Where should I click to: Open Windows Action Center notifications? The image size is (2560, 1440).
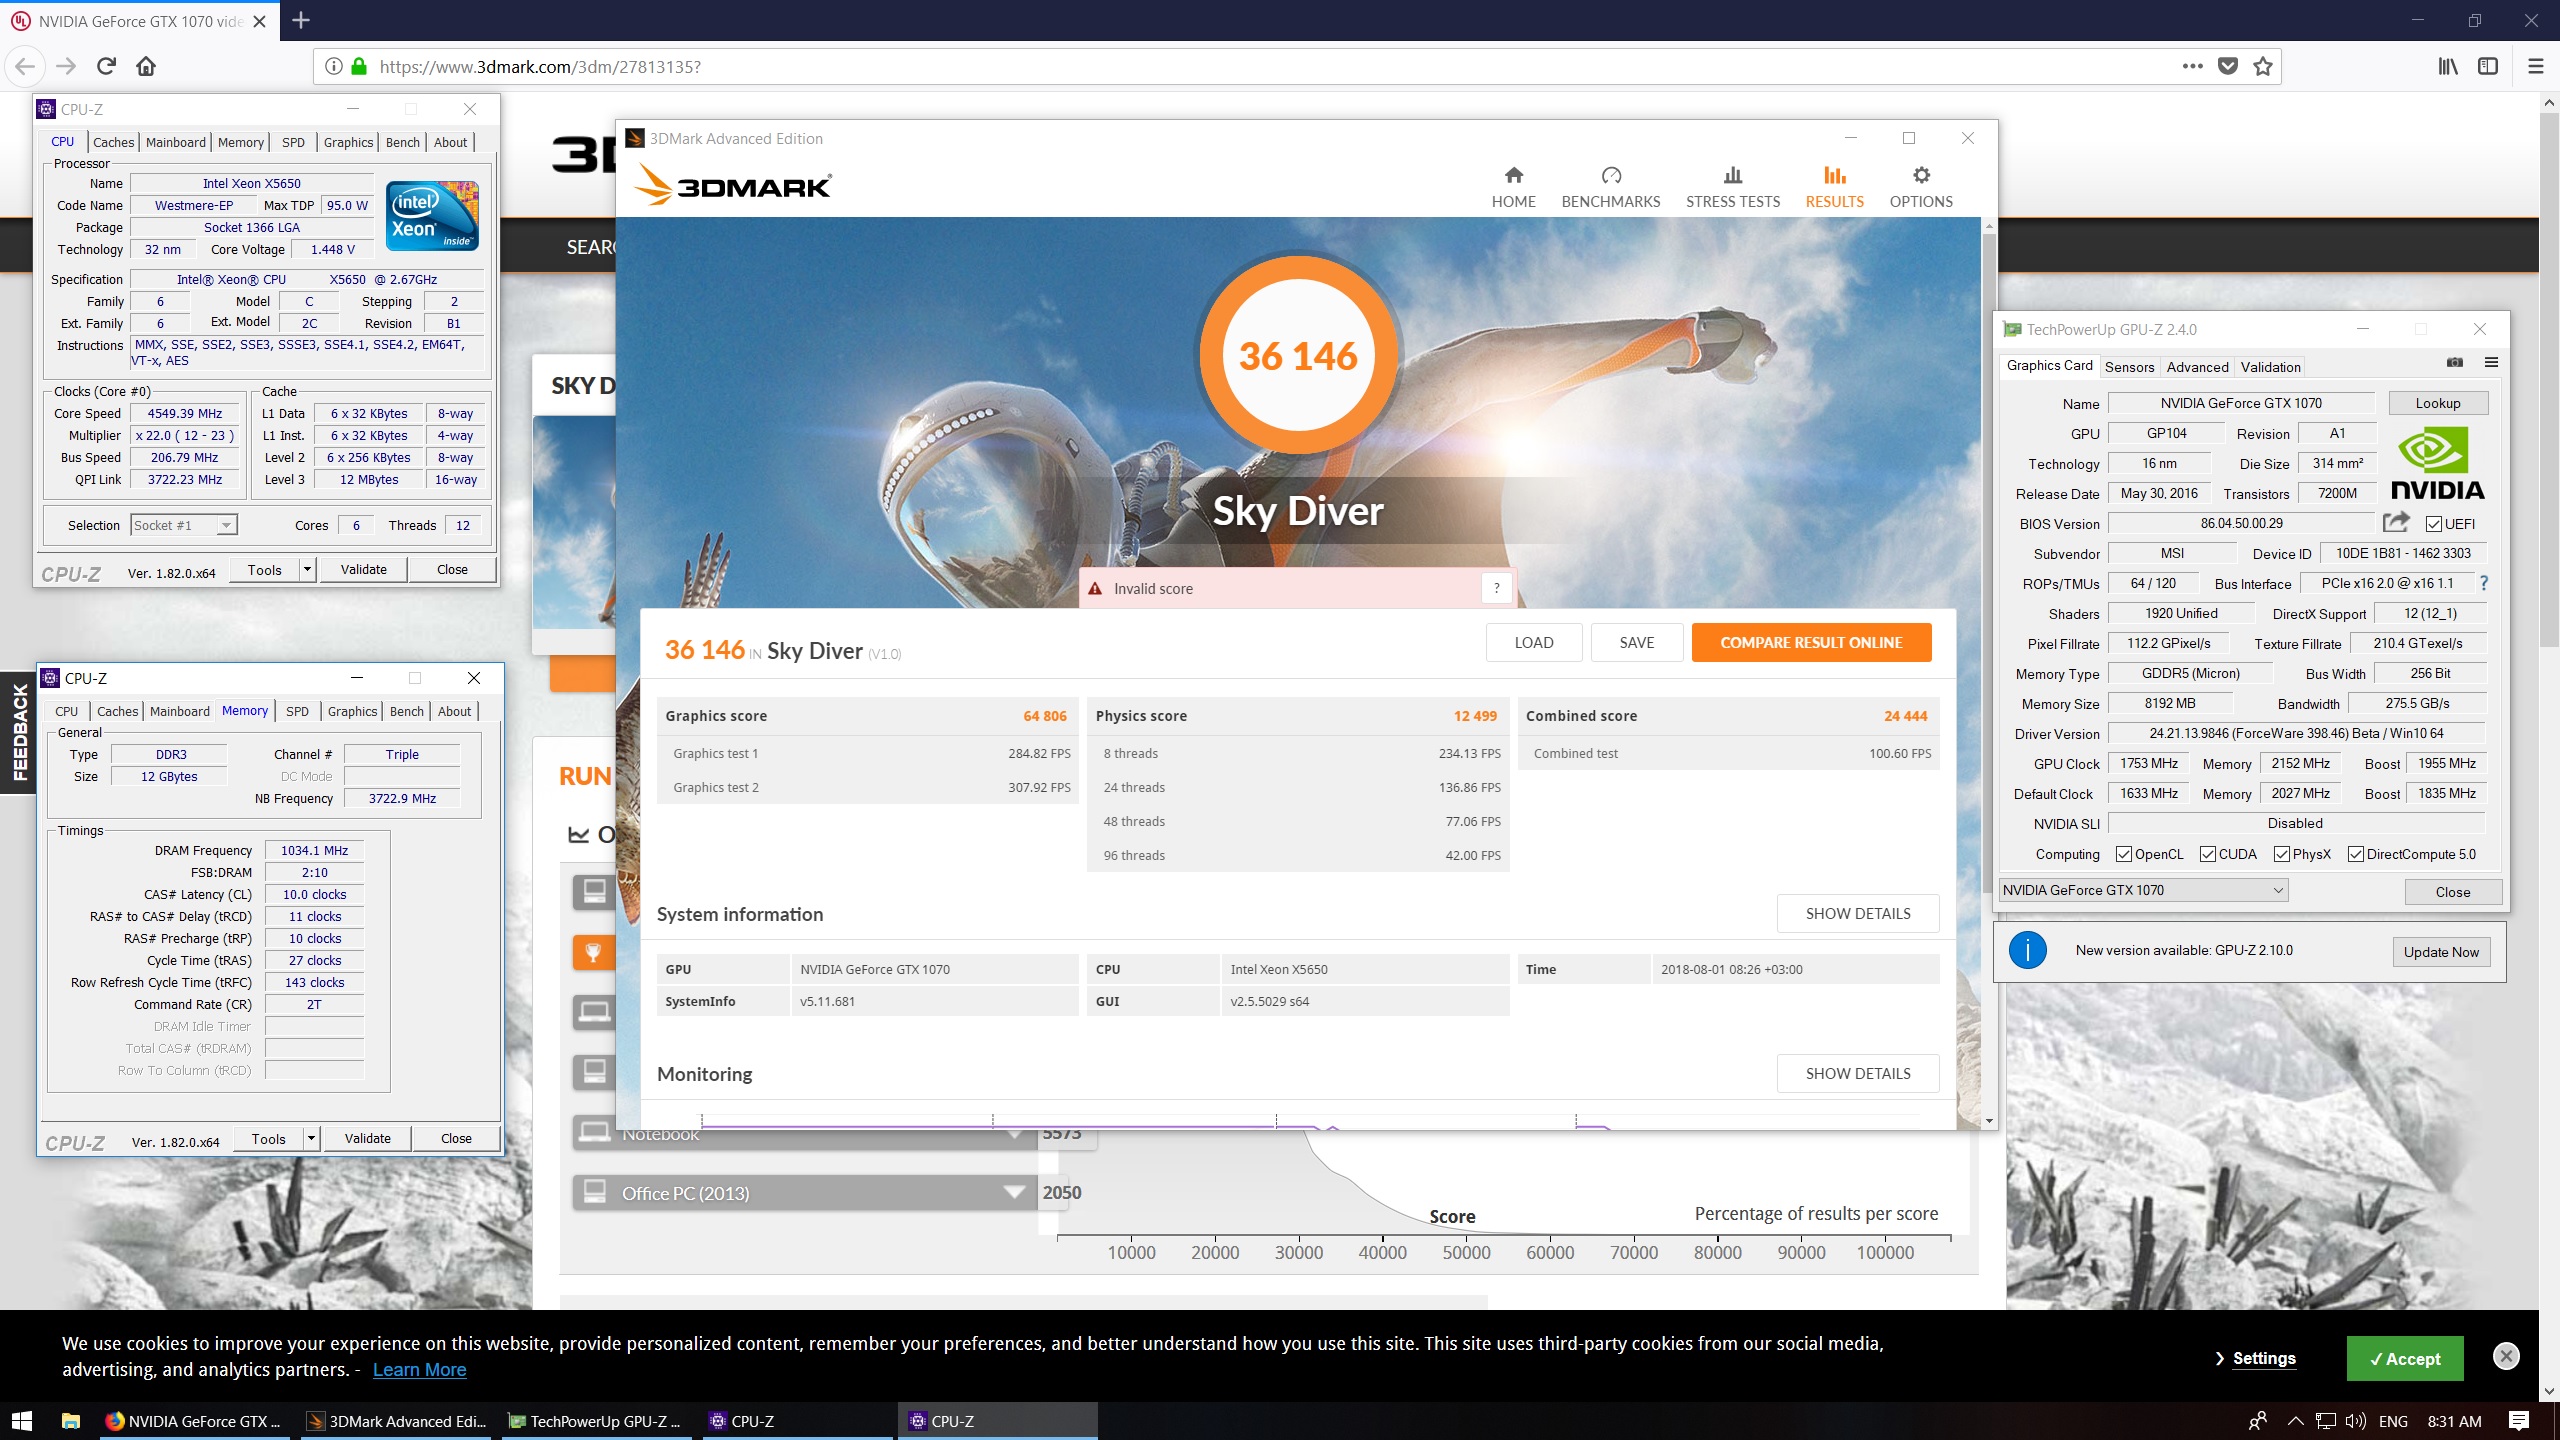(2519, 1421)
